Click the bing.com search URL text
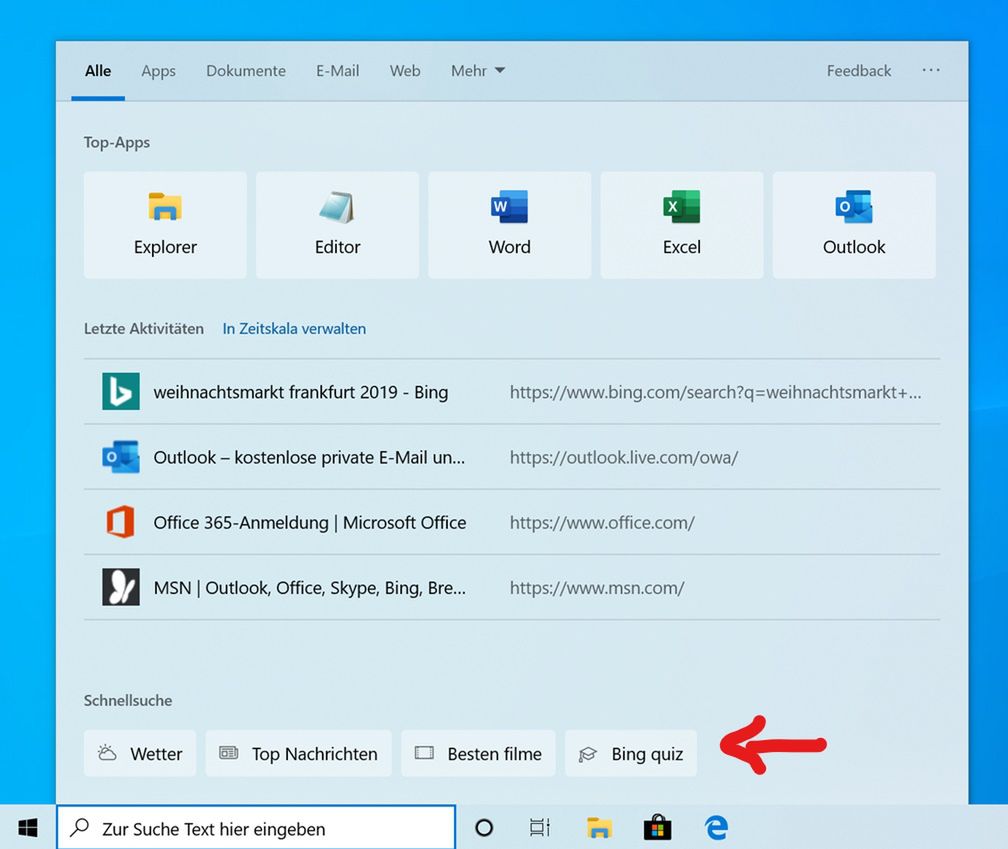Viewport: 1008px width, 849px height. tap(716, 392)
